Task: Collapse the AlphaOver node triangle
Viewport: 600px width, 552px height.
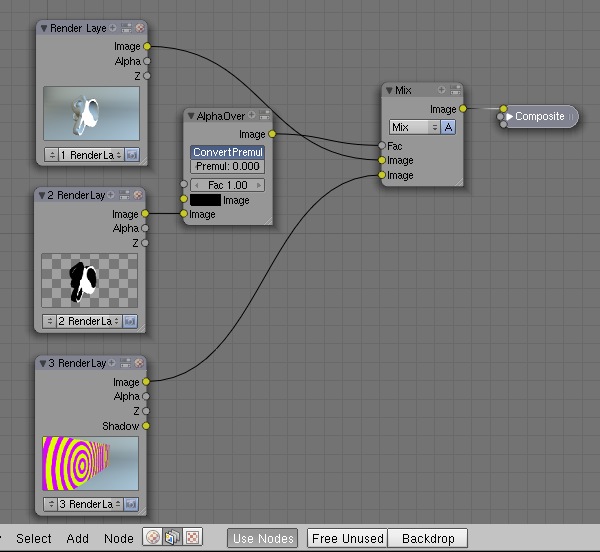Action: tap(191, 116)
